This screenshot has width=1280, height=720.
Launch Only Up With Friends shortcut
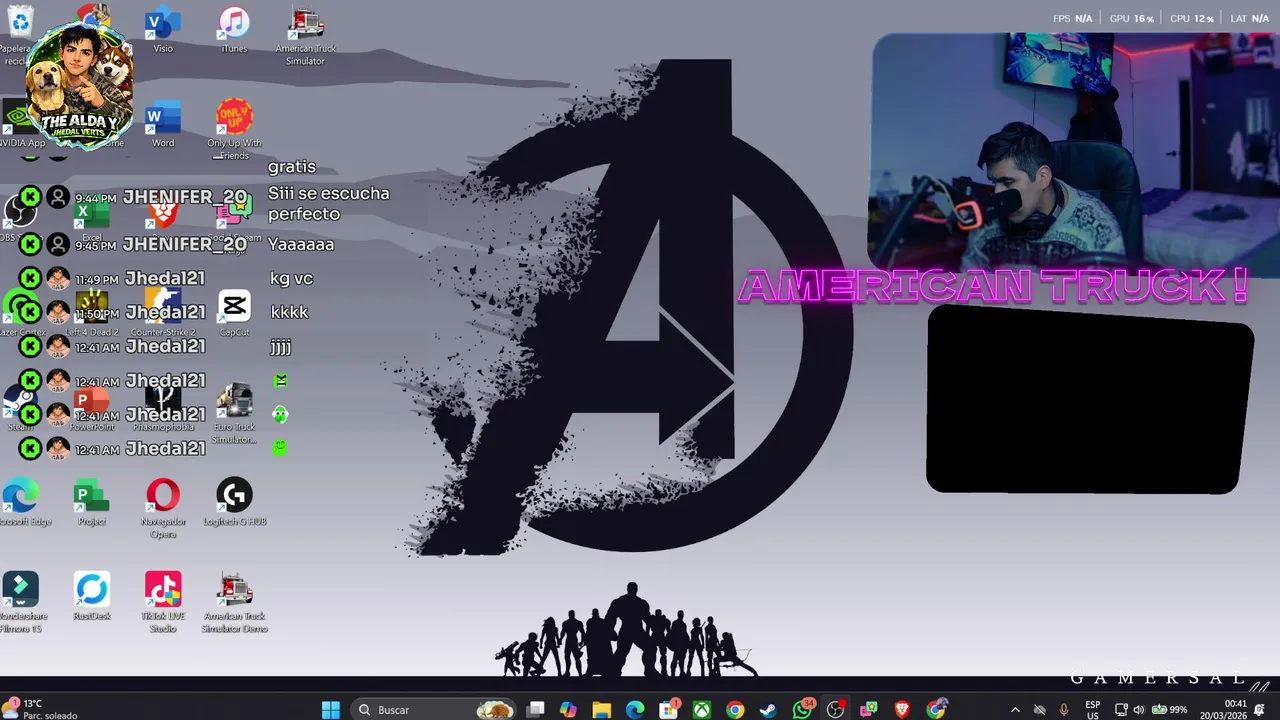234,130
